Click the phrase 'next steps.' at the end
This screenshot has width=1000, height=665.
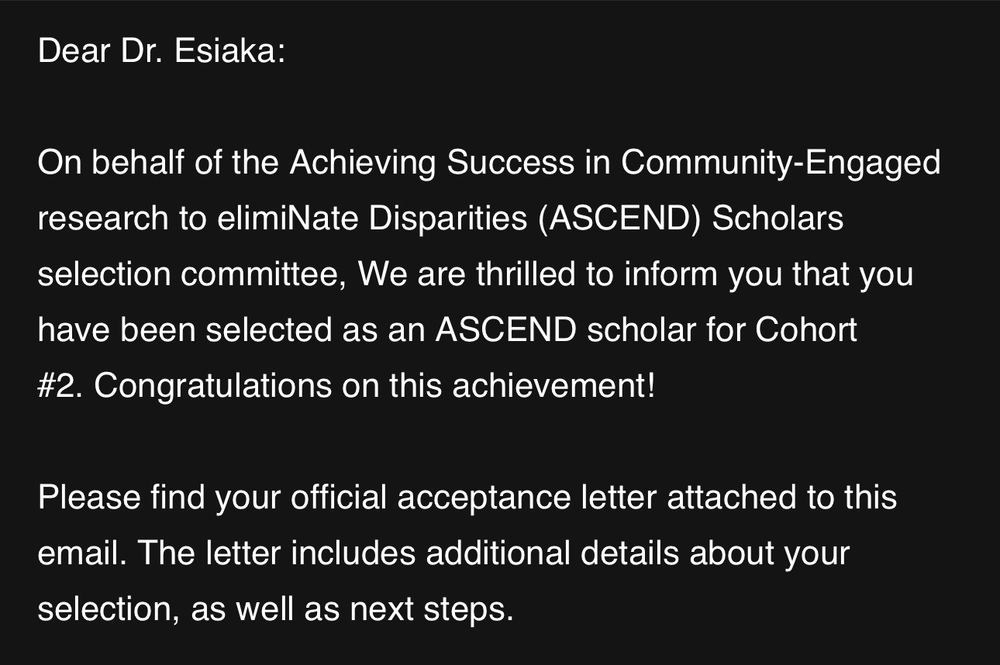tap(432, 609)
